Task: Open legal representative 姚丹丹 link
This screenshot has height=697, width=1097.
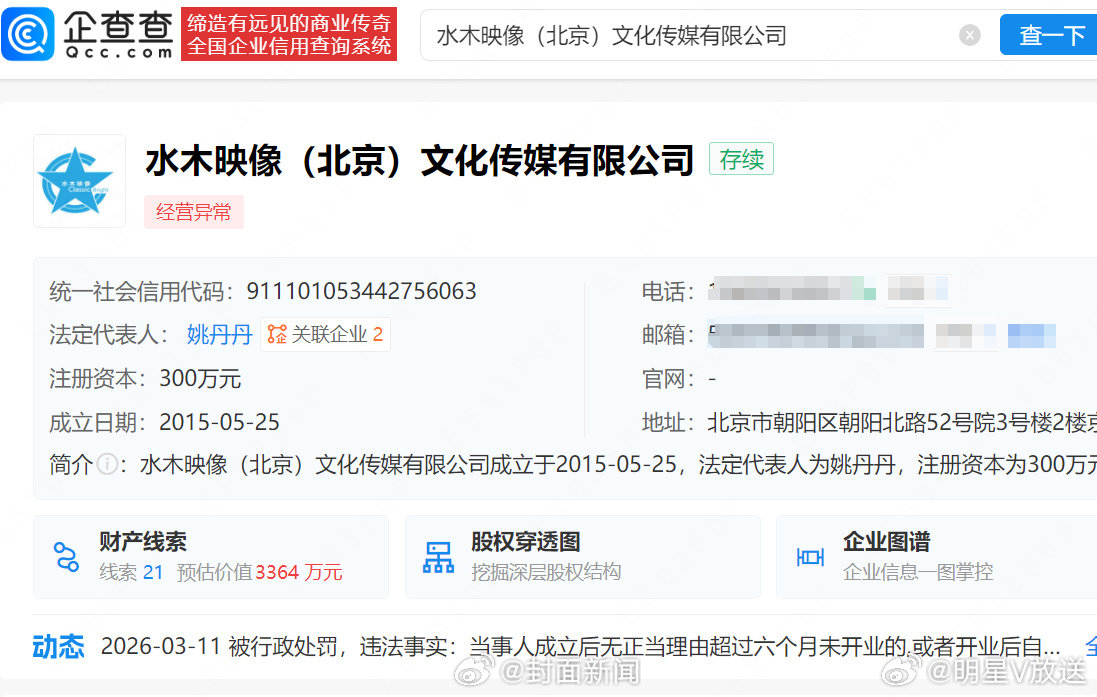Action: (x=219, y=335)
